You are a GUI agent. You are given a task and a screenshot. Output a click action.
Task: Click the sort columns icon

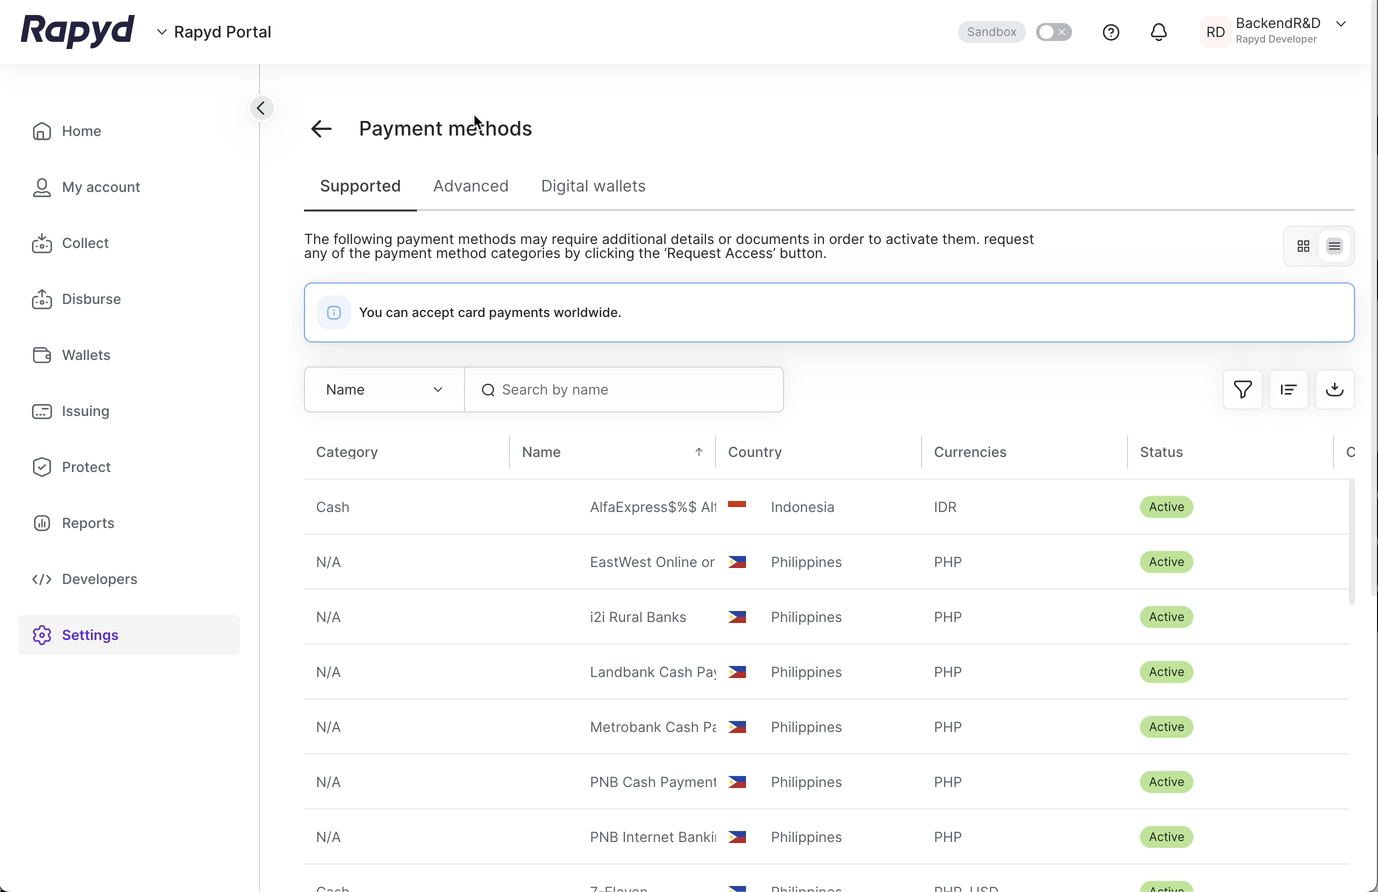click(x=1288, y=390)
